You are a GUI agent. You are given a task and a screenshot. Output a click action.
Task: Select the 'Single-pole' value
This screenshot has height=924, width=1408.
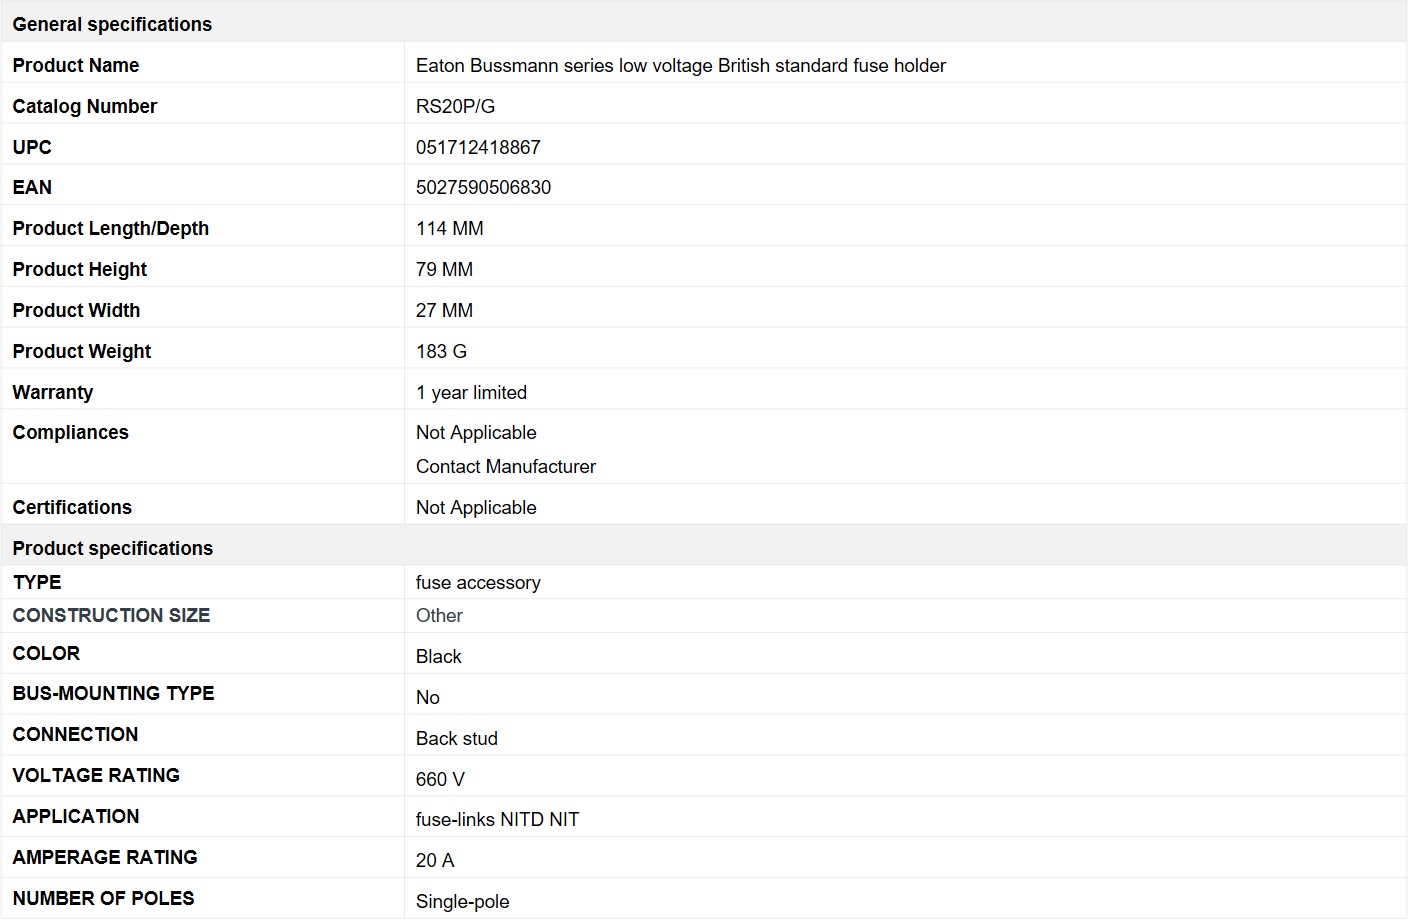point(463,901)
